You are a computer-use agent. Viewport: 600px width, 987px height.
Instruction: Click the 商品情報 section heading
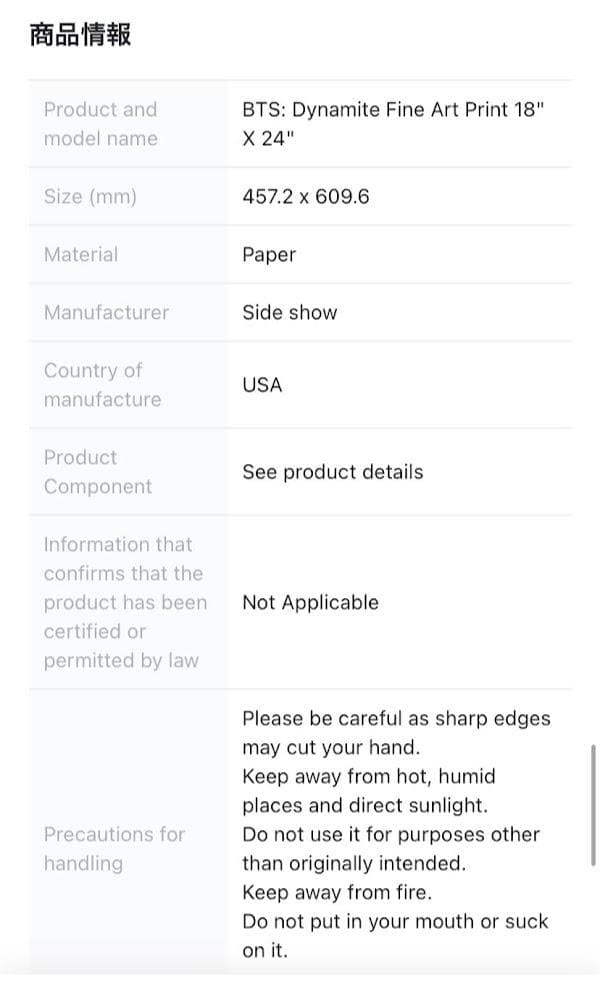tap(80, 36)
